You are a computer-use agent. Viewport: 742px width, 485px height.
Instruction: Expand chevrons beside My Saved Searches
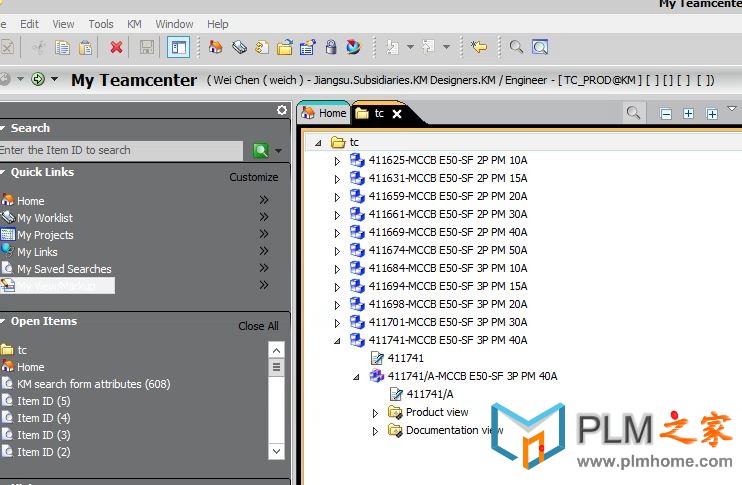coord(264,268)
